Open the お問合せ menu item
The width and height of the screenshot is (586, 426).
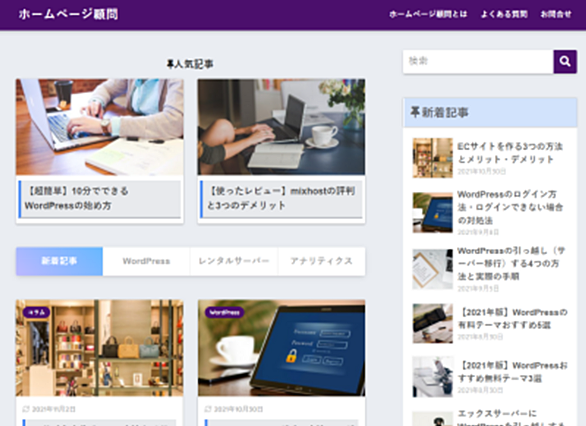[556, 14]
